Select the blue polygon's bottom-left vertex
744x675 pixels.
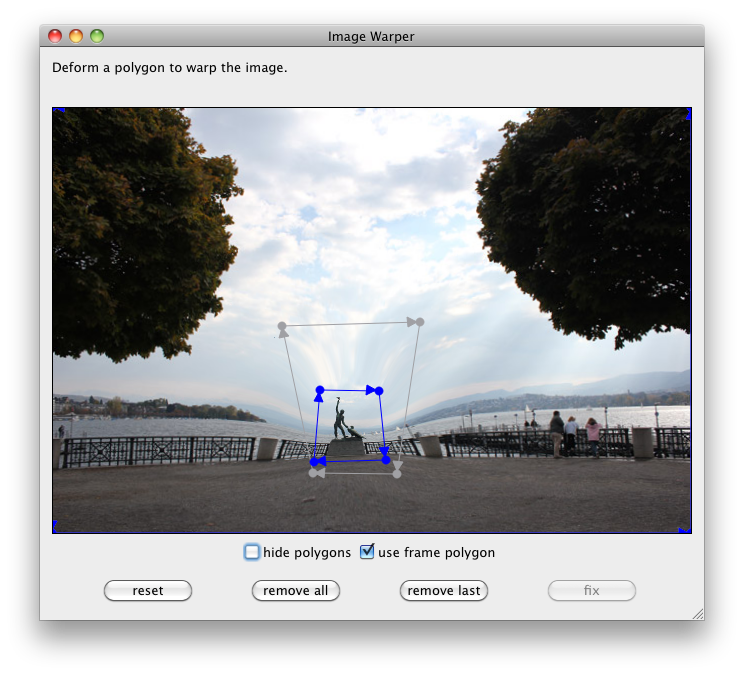314,461
